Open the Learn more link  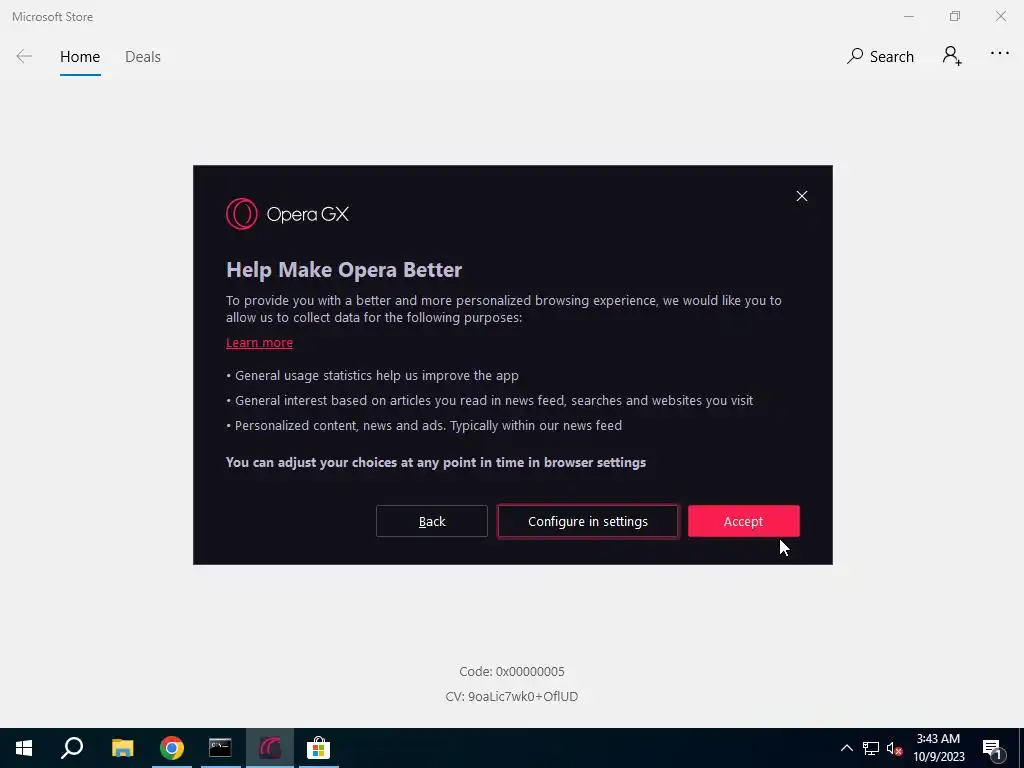(259, 342)
